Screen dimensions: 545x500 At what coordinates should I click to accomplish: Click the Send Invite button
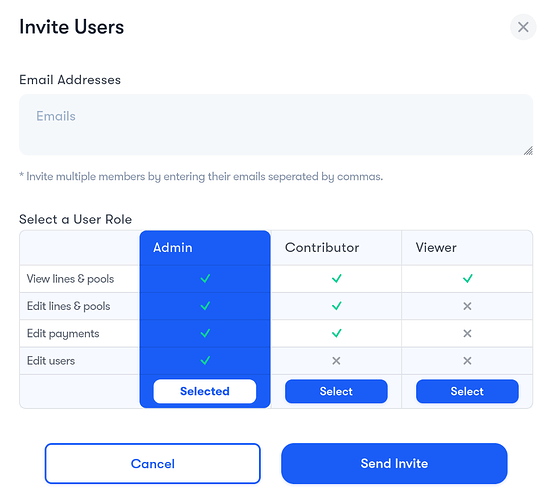pyautogui.click(x=394, y=464)
